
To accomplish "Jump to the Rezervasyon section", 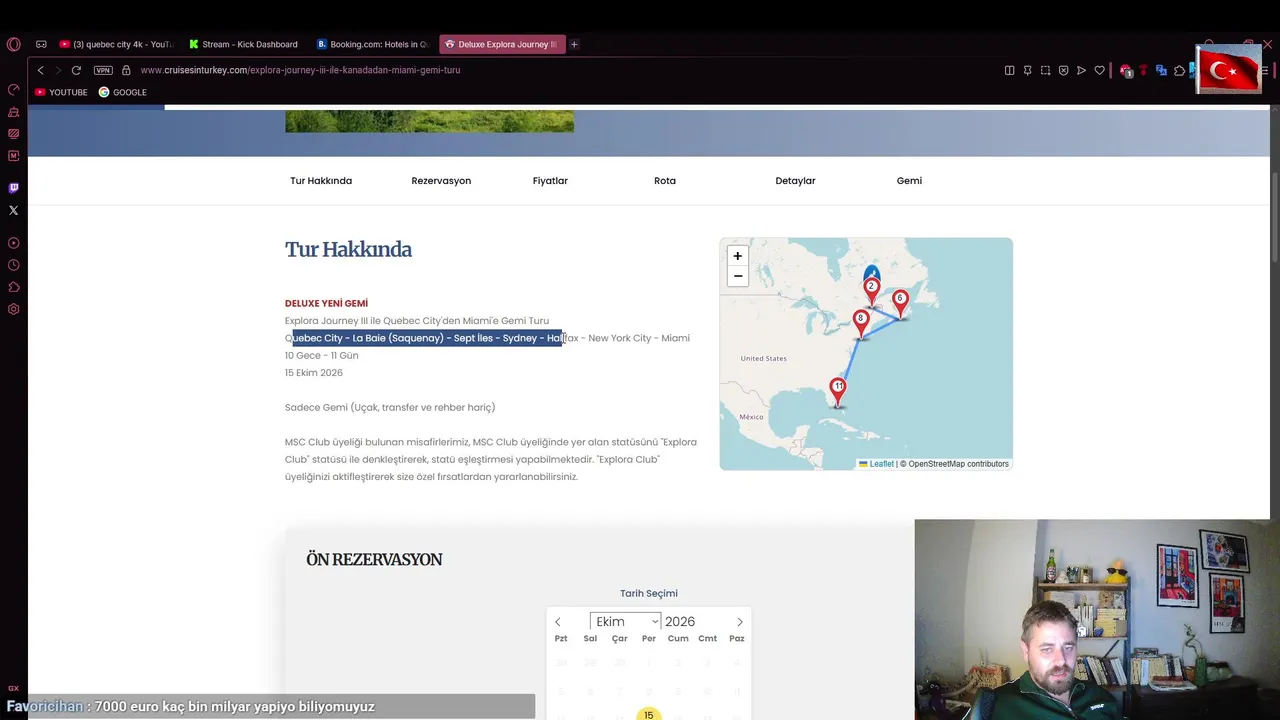I will click(441, 181).
